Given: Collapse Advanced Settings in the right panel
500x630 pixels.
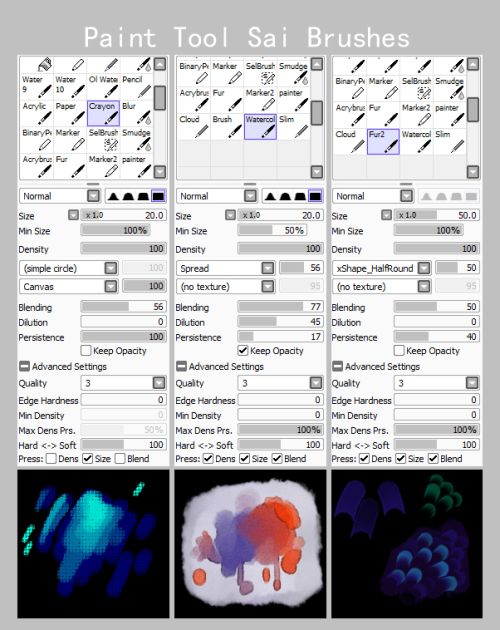Looking at the screenshot, I should (337, 366).
